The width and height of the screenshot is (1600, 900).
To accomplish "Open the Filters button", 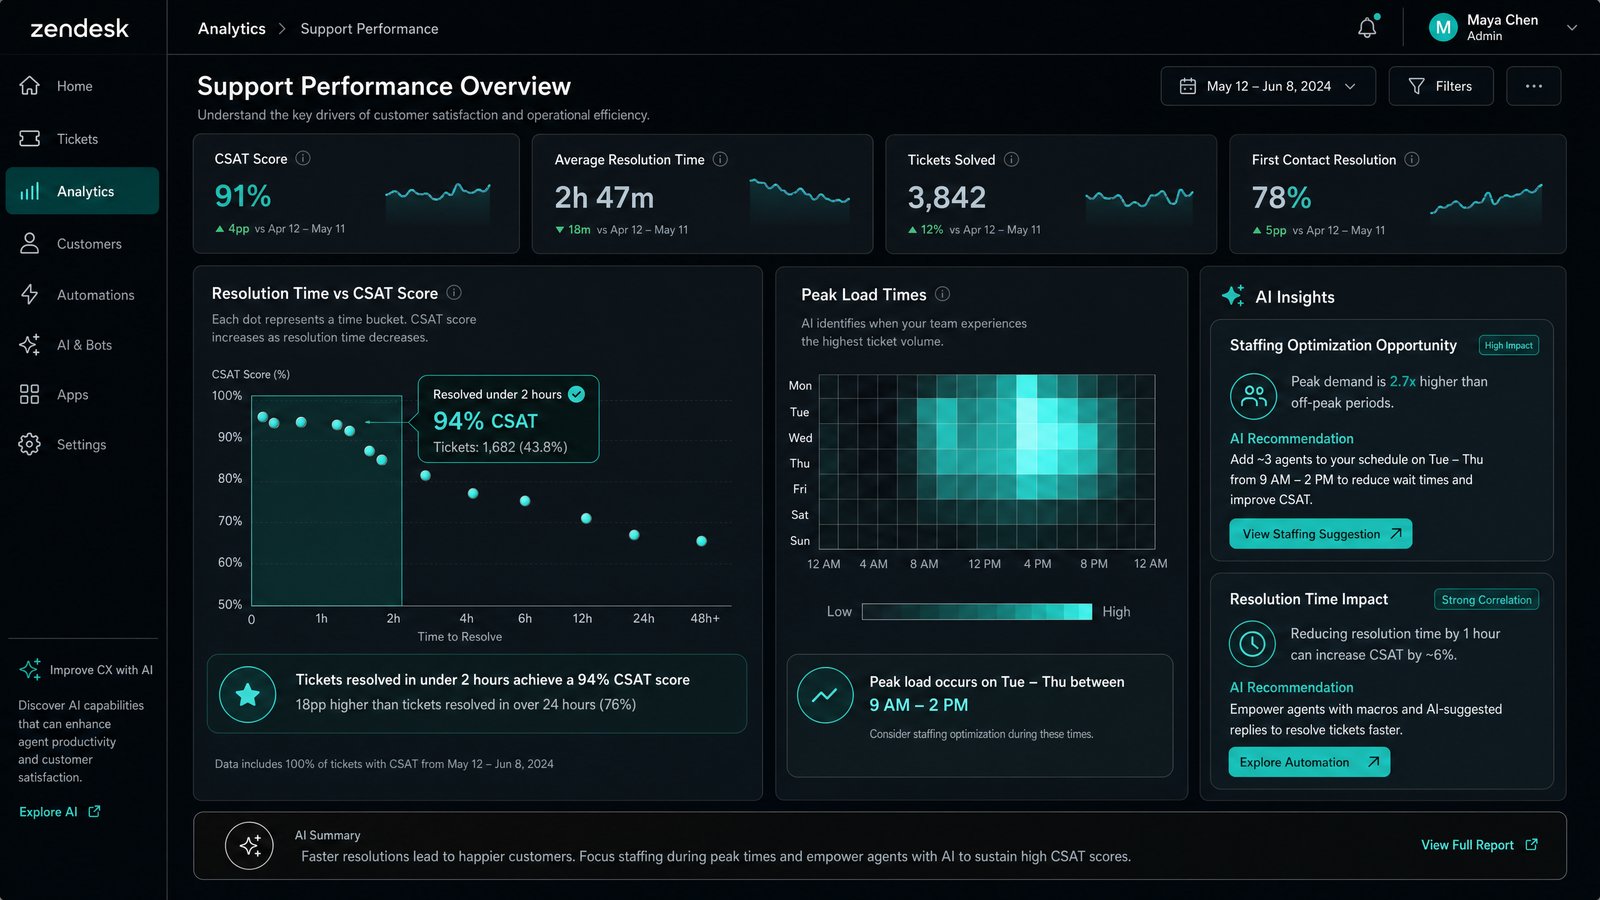I will tap(1441, 86).
